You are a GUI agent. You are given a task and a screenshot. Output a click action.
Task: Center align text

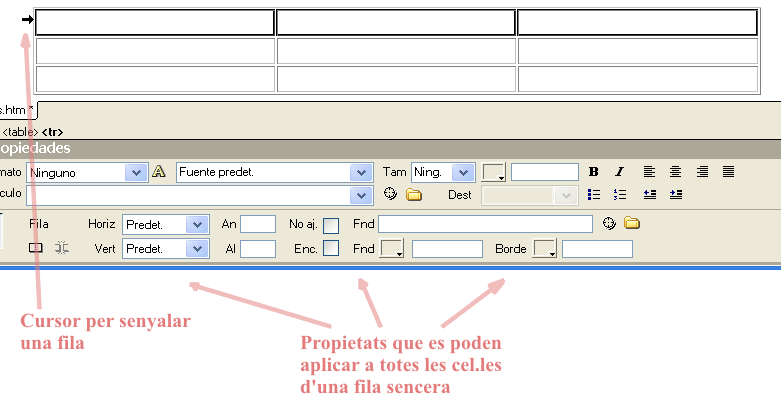(x=675, y=172)
